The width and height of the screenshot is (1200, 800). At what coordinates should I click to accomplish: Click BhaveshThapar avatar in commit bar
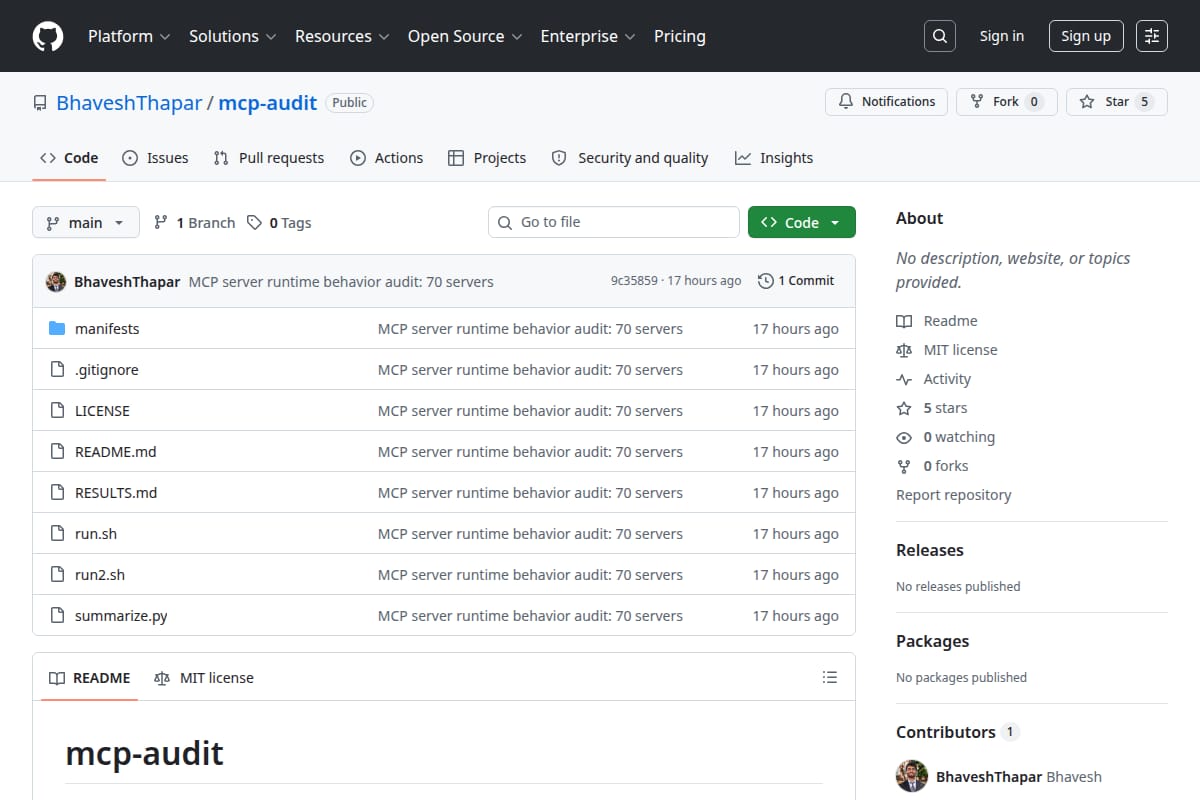click(x=56, y=281)
